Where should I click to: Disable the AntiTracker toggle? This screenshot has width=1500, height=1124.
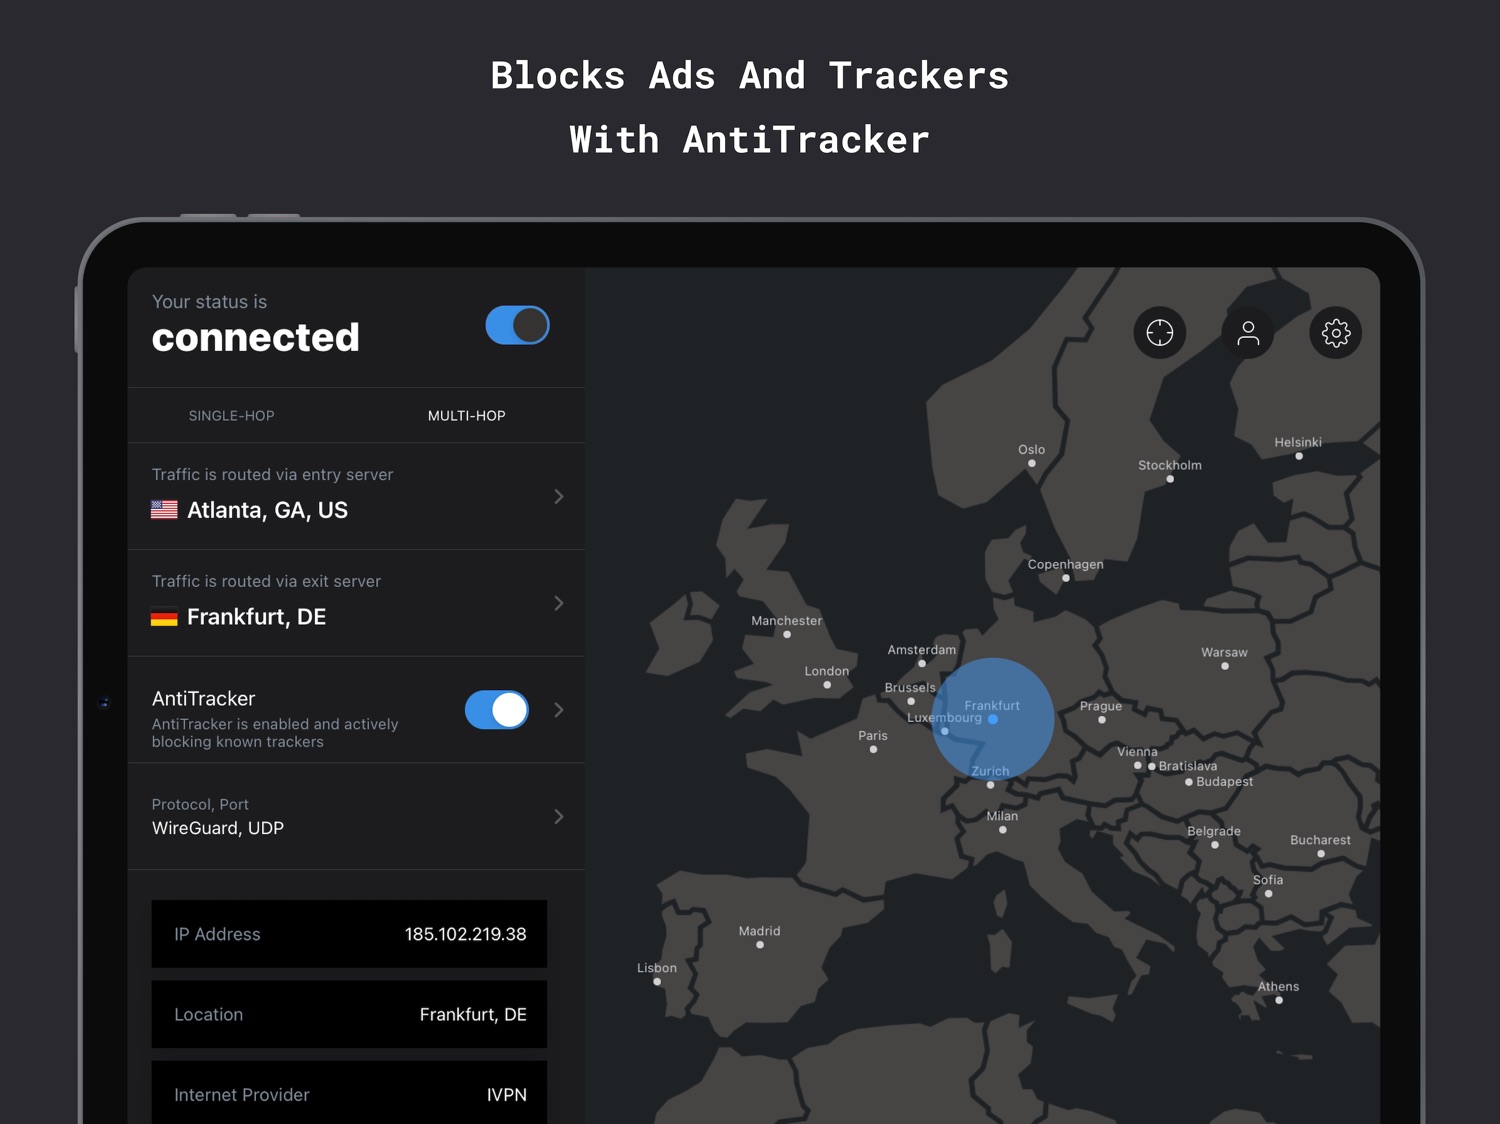(496, 710)
